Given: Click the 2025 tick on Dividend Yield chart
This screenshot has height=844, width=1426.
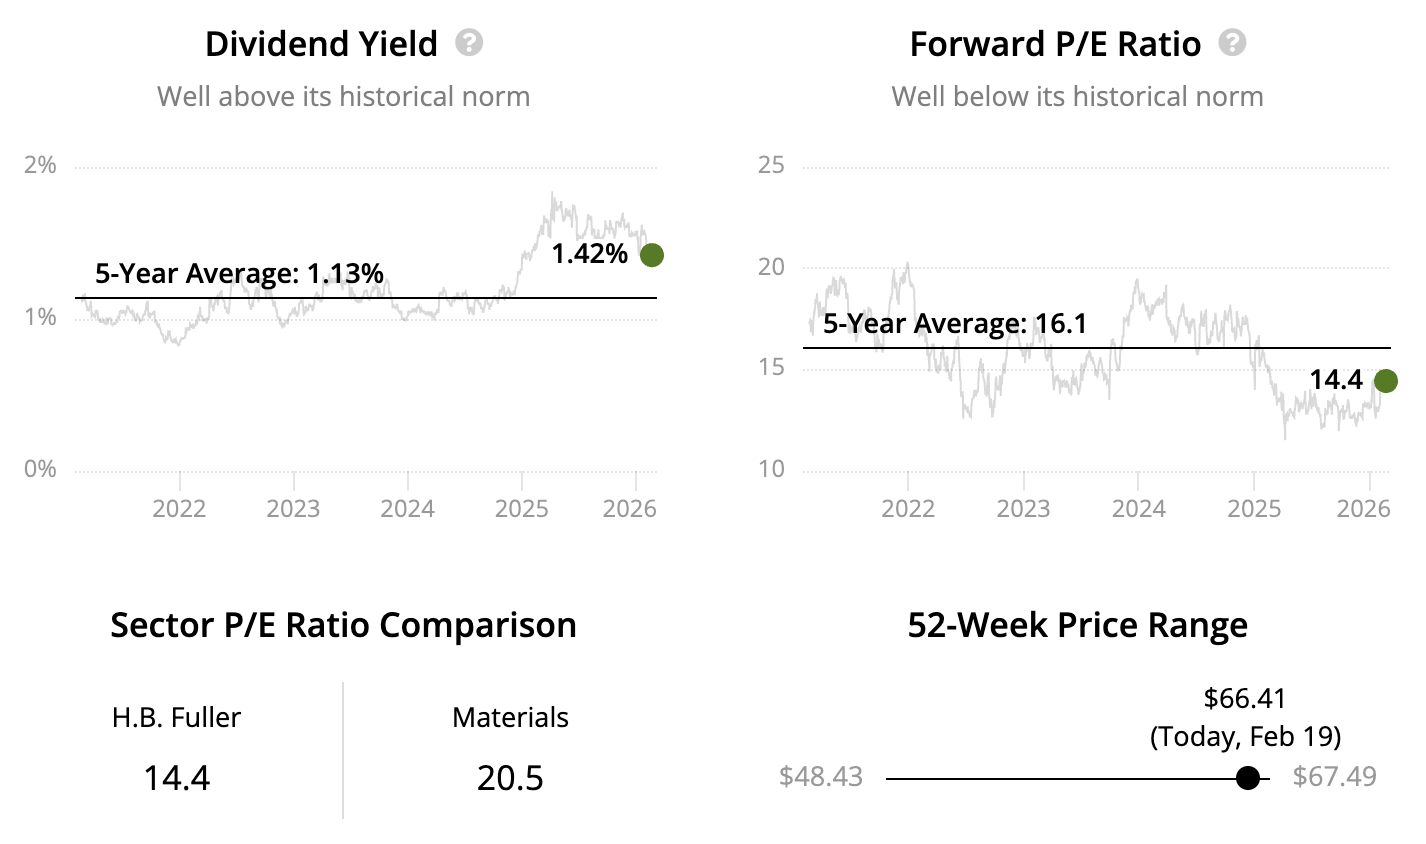Looking at the screenshot, I should (x=522, y=508).
